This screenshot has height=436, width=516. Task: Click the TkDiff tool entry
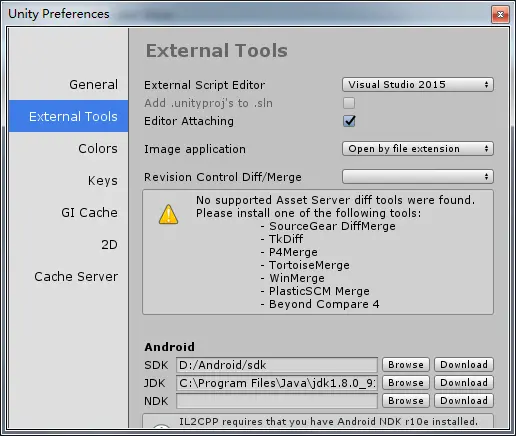click(286, 239)
